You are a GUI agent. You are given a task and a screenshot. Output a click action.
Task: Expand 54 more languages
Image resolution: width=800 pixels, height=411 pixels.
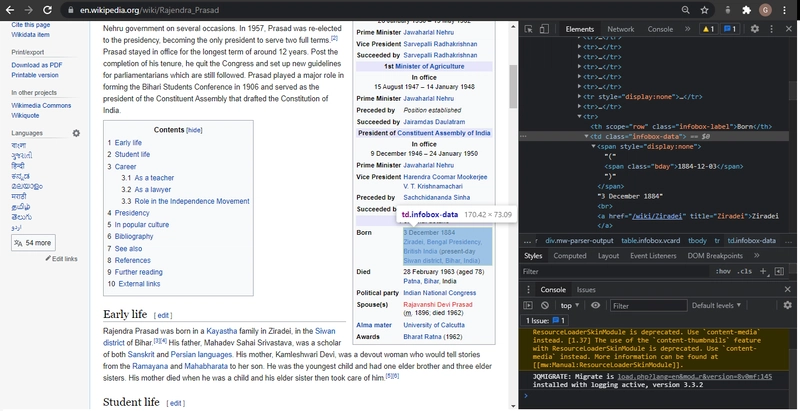(x=33, y=243)
